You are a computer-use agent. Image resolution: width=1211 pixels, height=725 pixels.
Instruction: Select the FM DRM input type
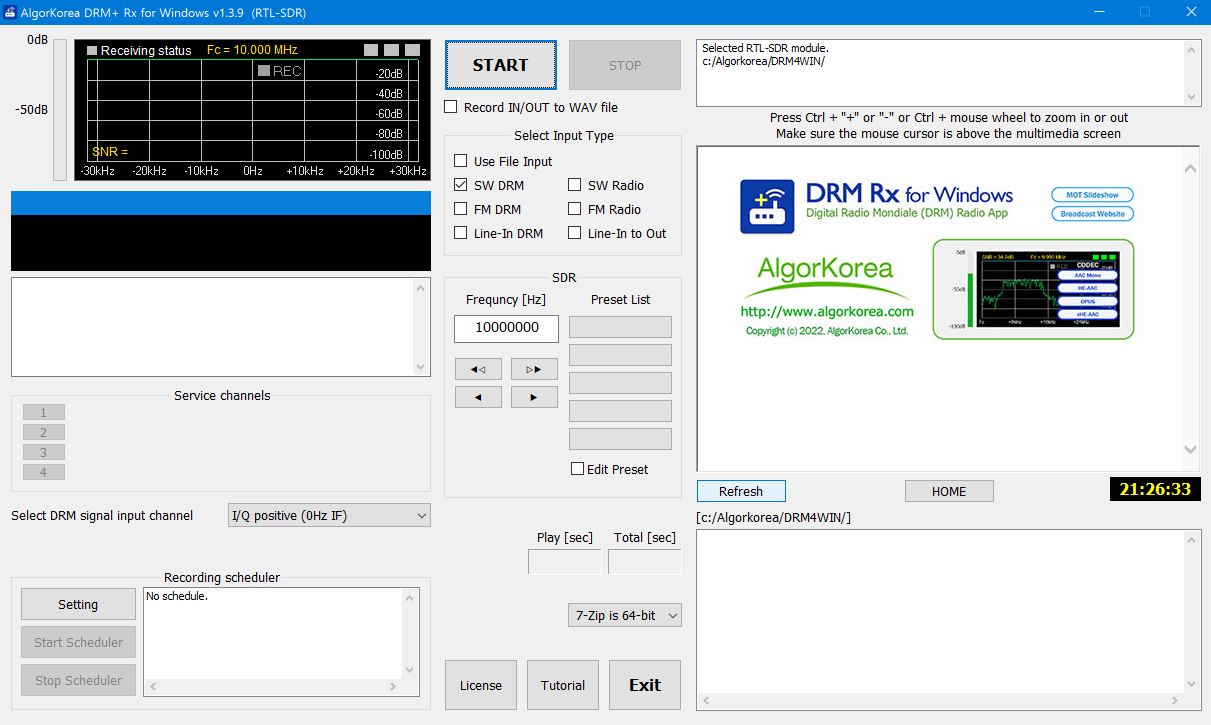click(461, 209)
